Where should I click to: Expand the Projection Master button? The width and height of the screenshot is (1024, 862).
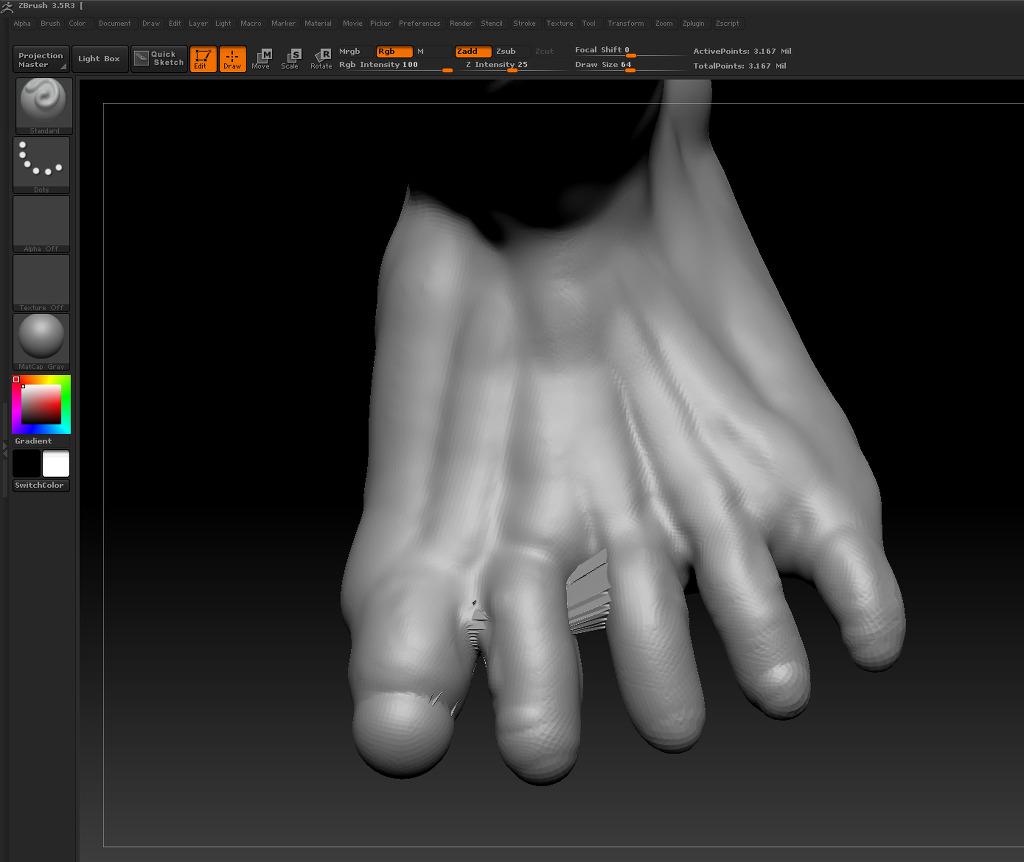point(41,60)
